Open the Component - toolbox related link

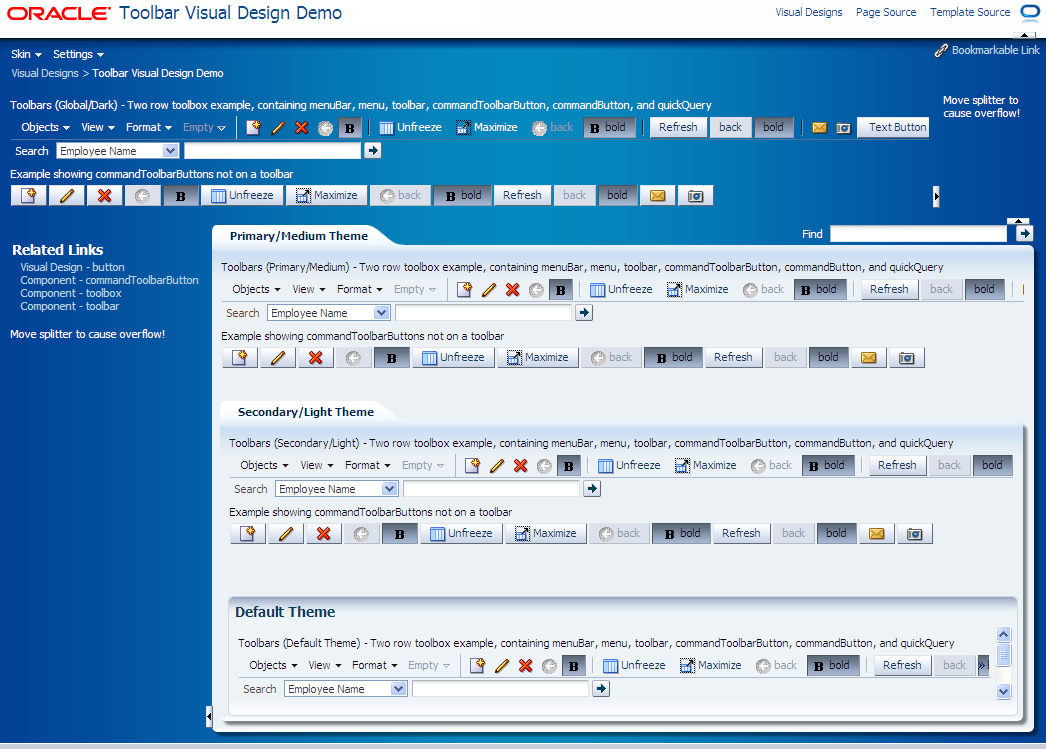click(70, 293)
